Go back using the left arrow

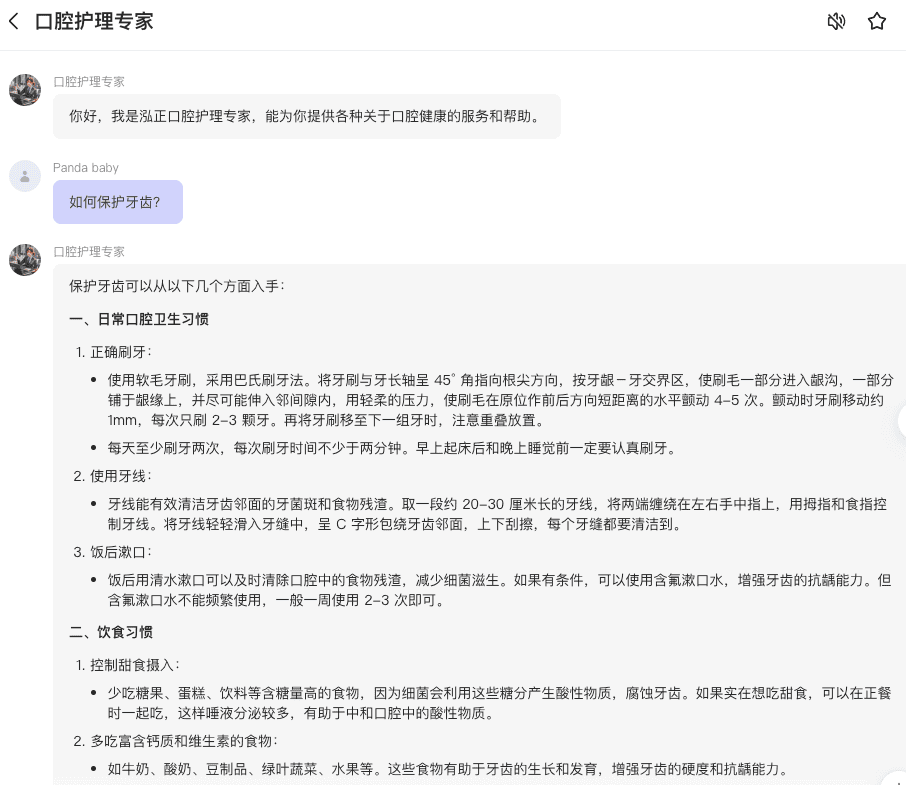click(x=14, y=21)
